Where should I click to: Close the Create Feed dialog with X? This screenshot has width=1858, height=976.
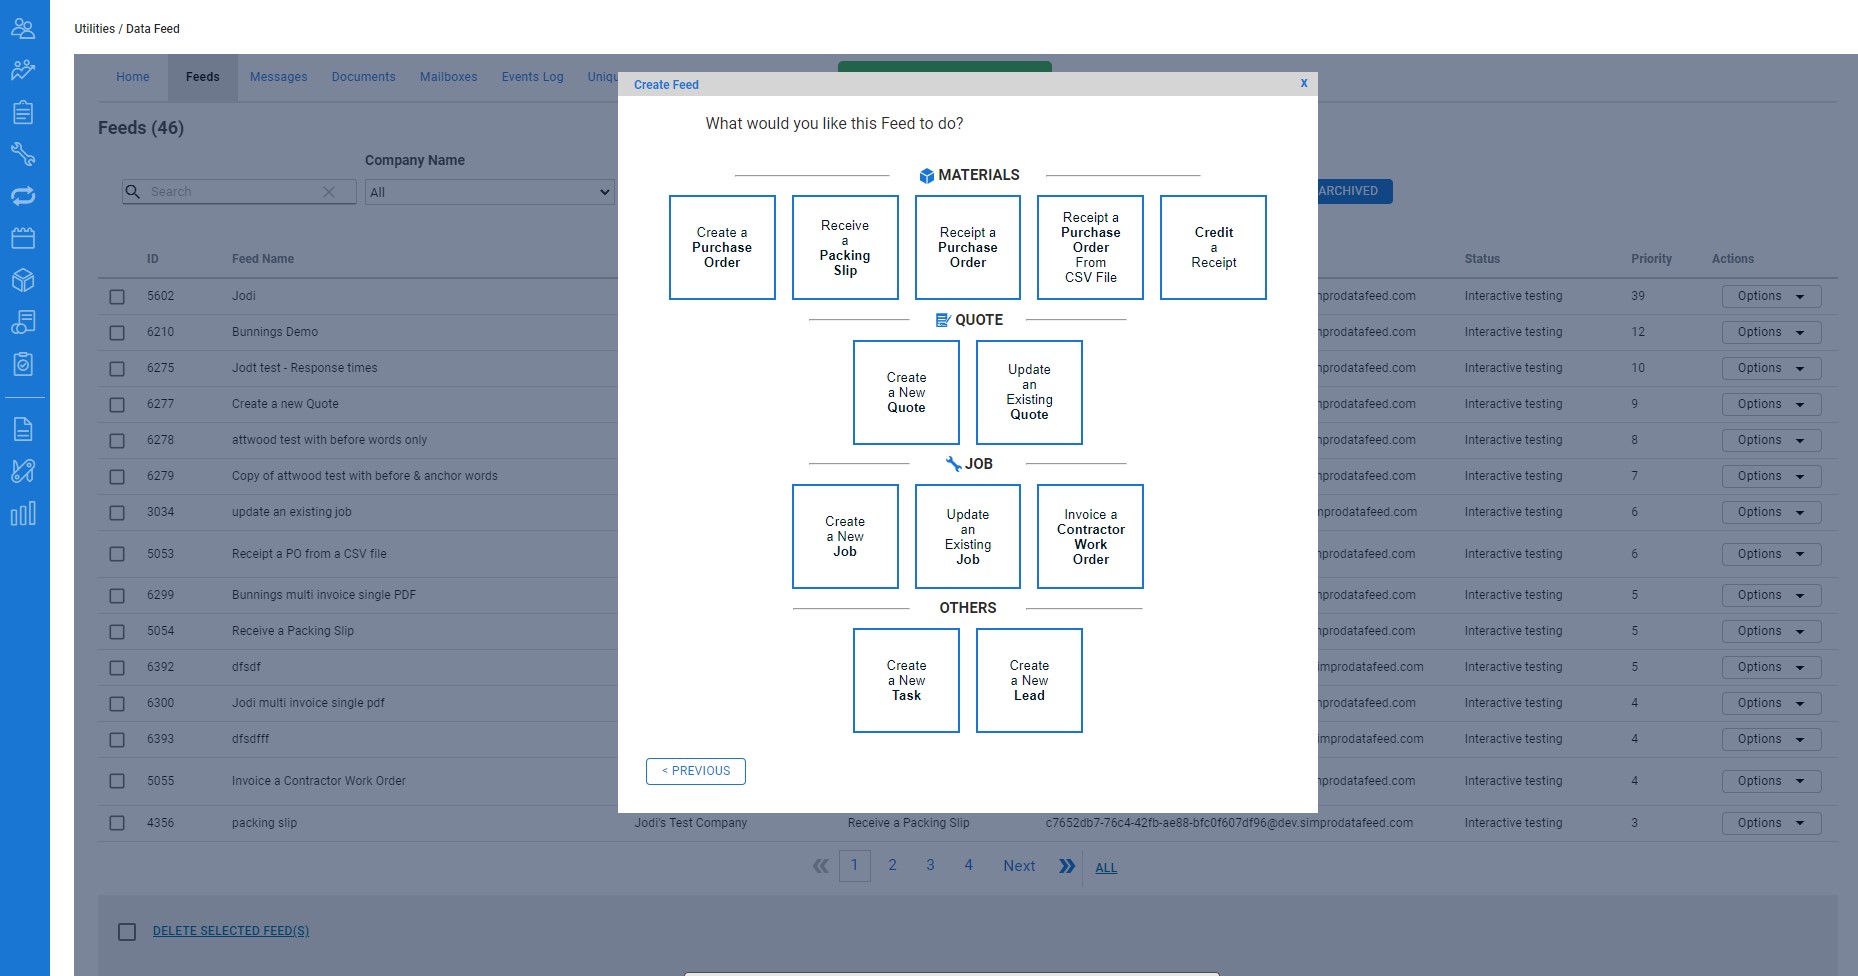click(x=1303, y=84)
